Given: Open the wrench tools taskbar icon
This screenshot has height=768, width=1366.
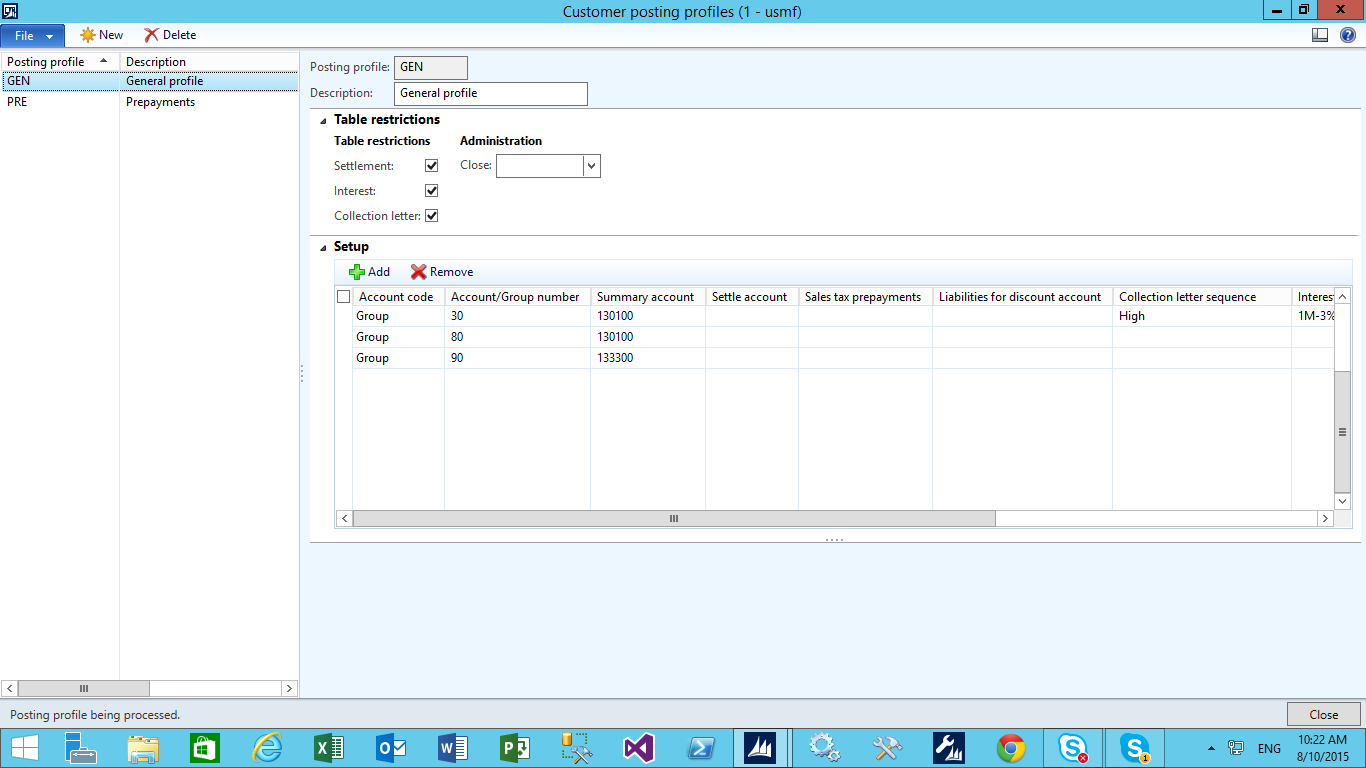Looking at the screenshot, I should click(x=887, y=748).
